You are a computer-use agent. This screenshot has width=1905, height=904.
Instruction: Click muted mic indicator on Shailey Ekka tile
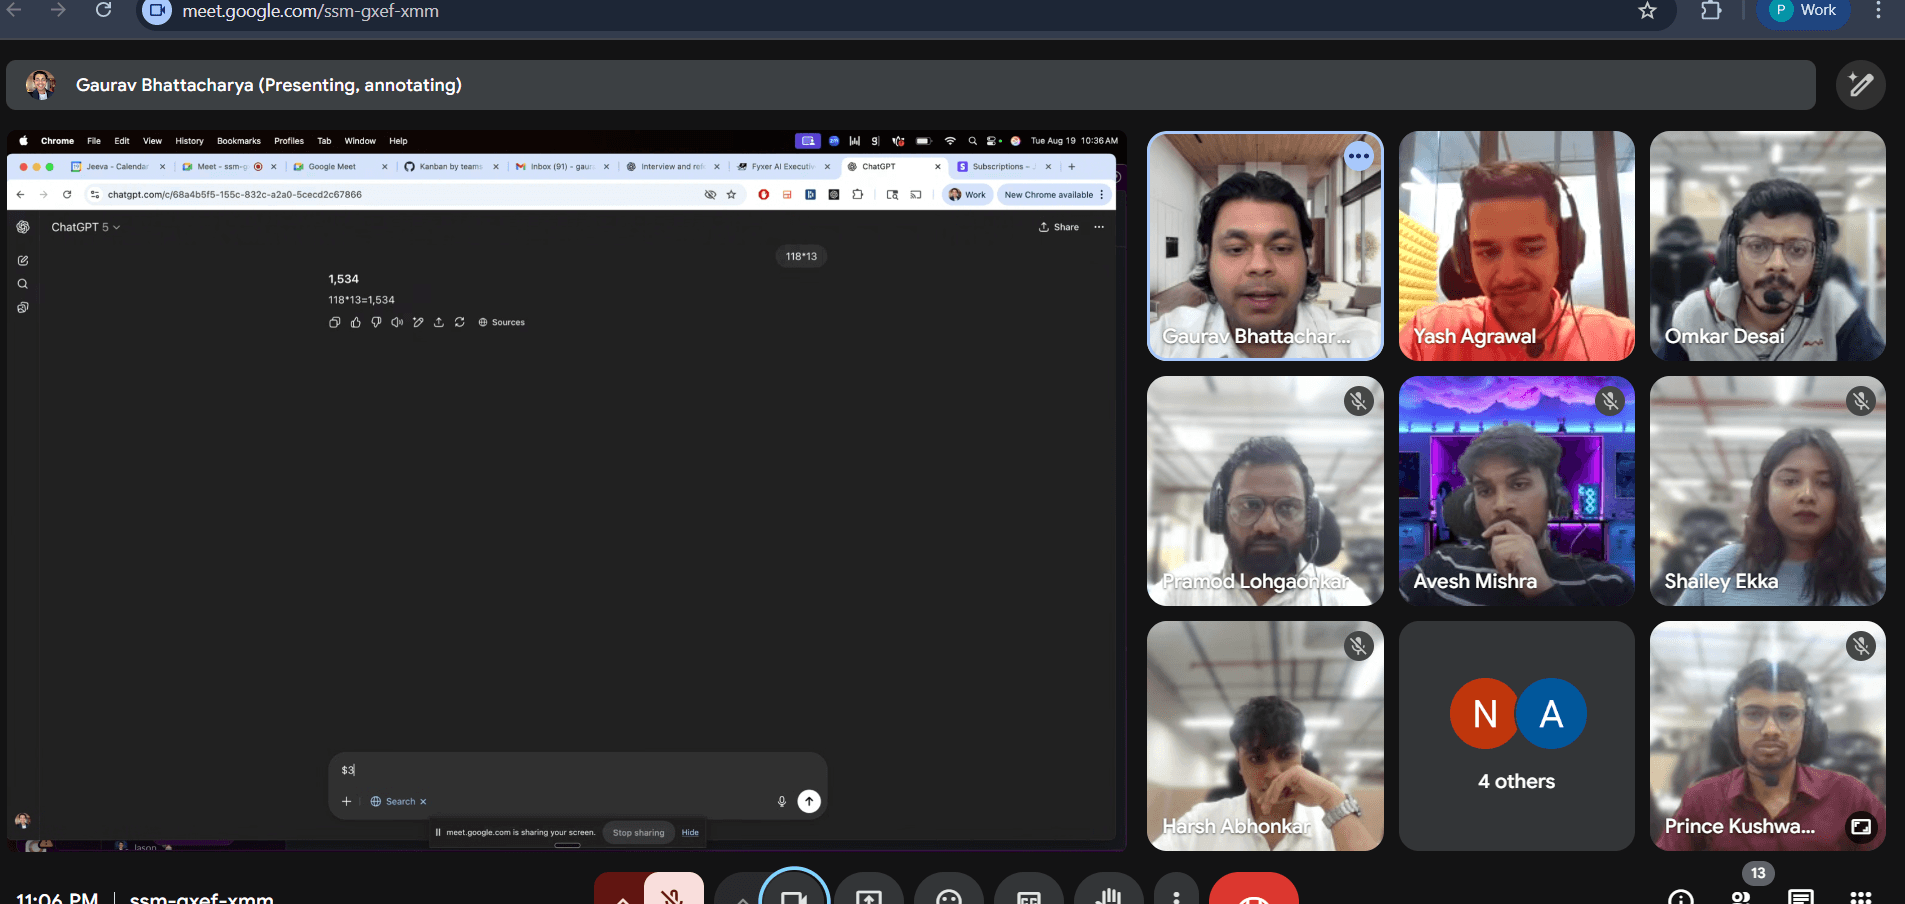(x=1861, y=401)
